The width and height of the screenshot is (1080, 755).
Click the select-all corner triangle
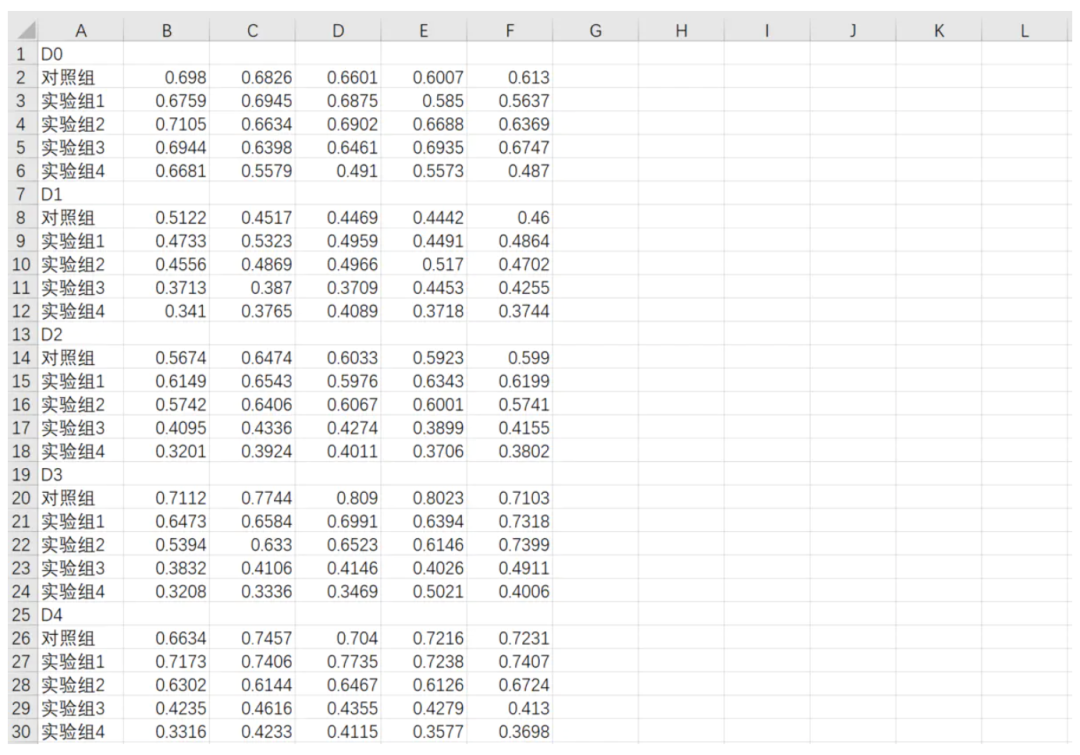click(26, 30)
